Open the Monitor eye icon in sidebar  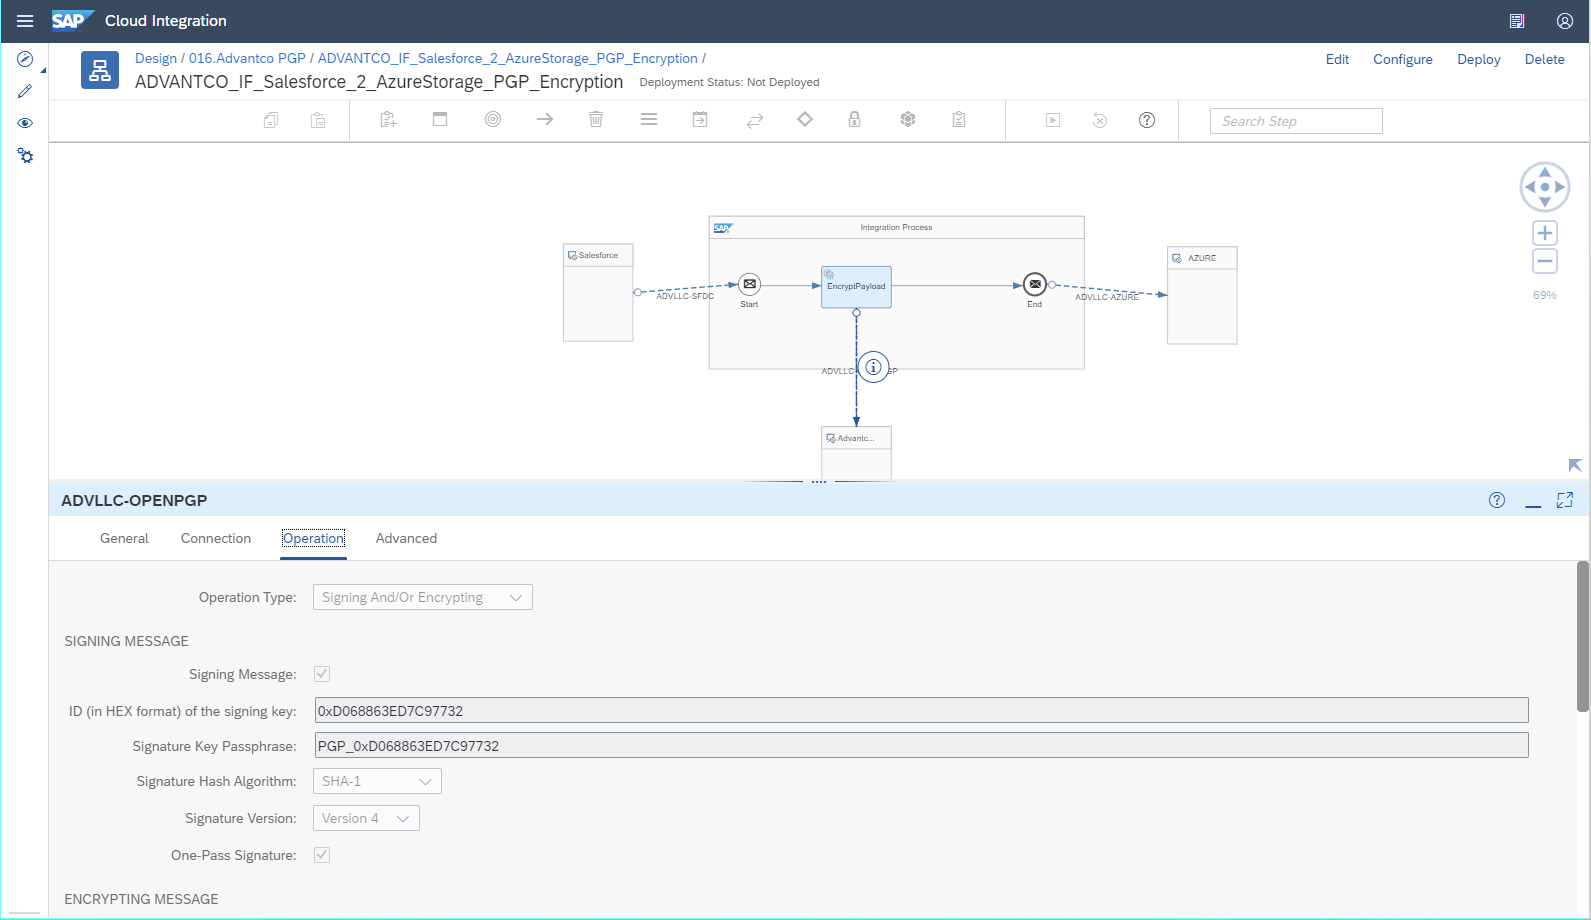[25, 123]
